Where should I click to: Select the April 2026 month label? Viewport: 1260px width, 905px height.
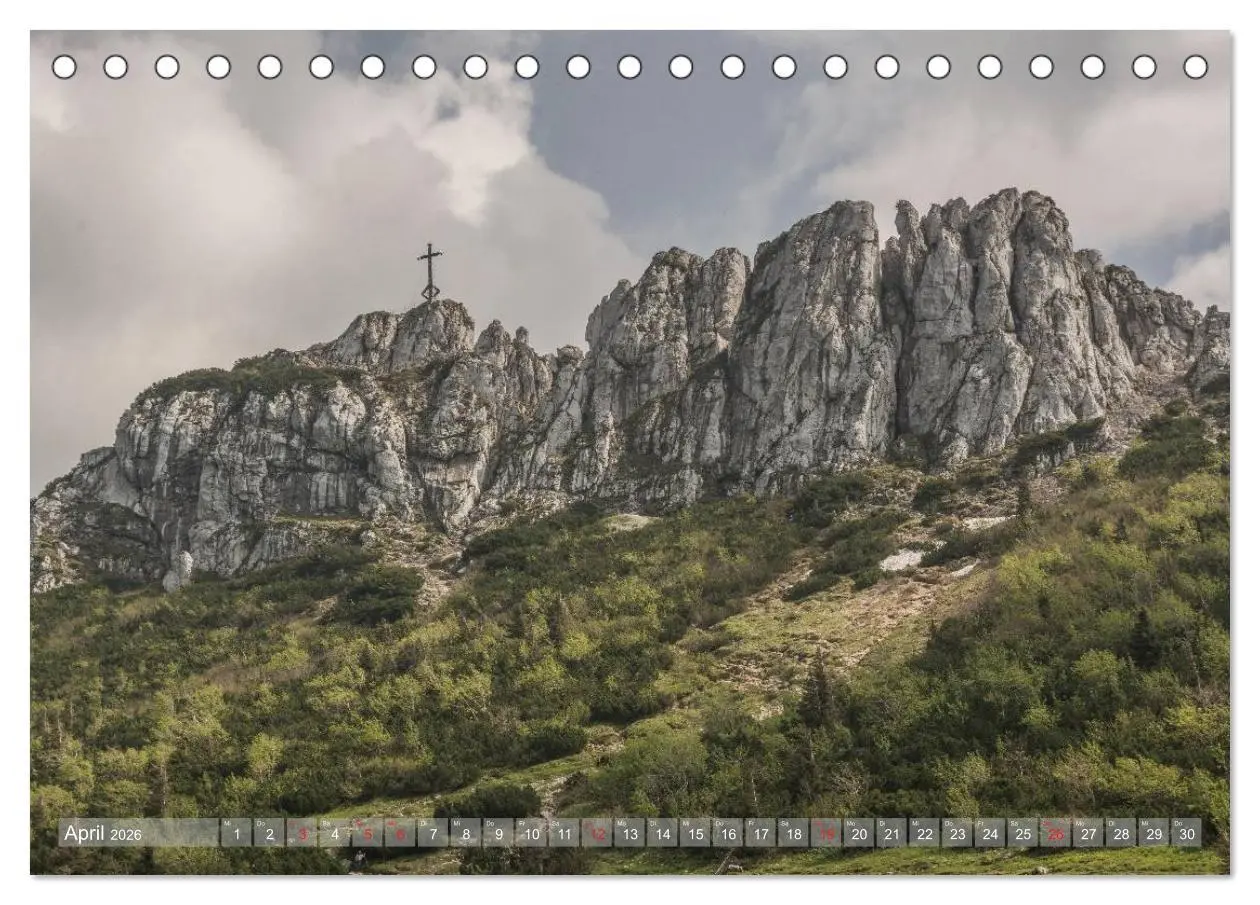[103, 833]
